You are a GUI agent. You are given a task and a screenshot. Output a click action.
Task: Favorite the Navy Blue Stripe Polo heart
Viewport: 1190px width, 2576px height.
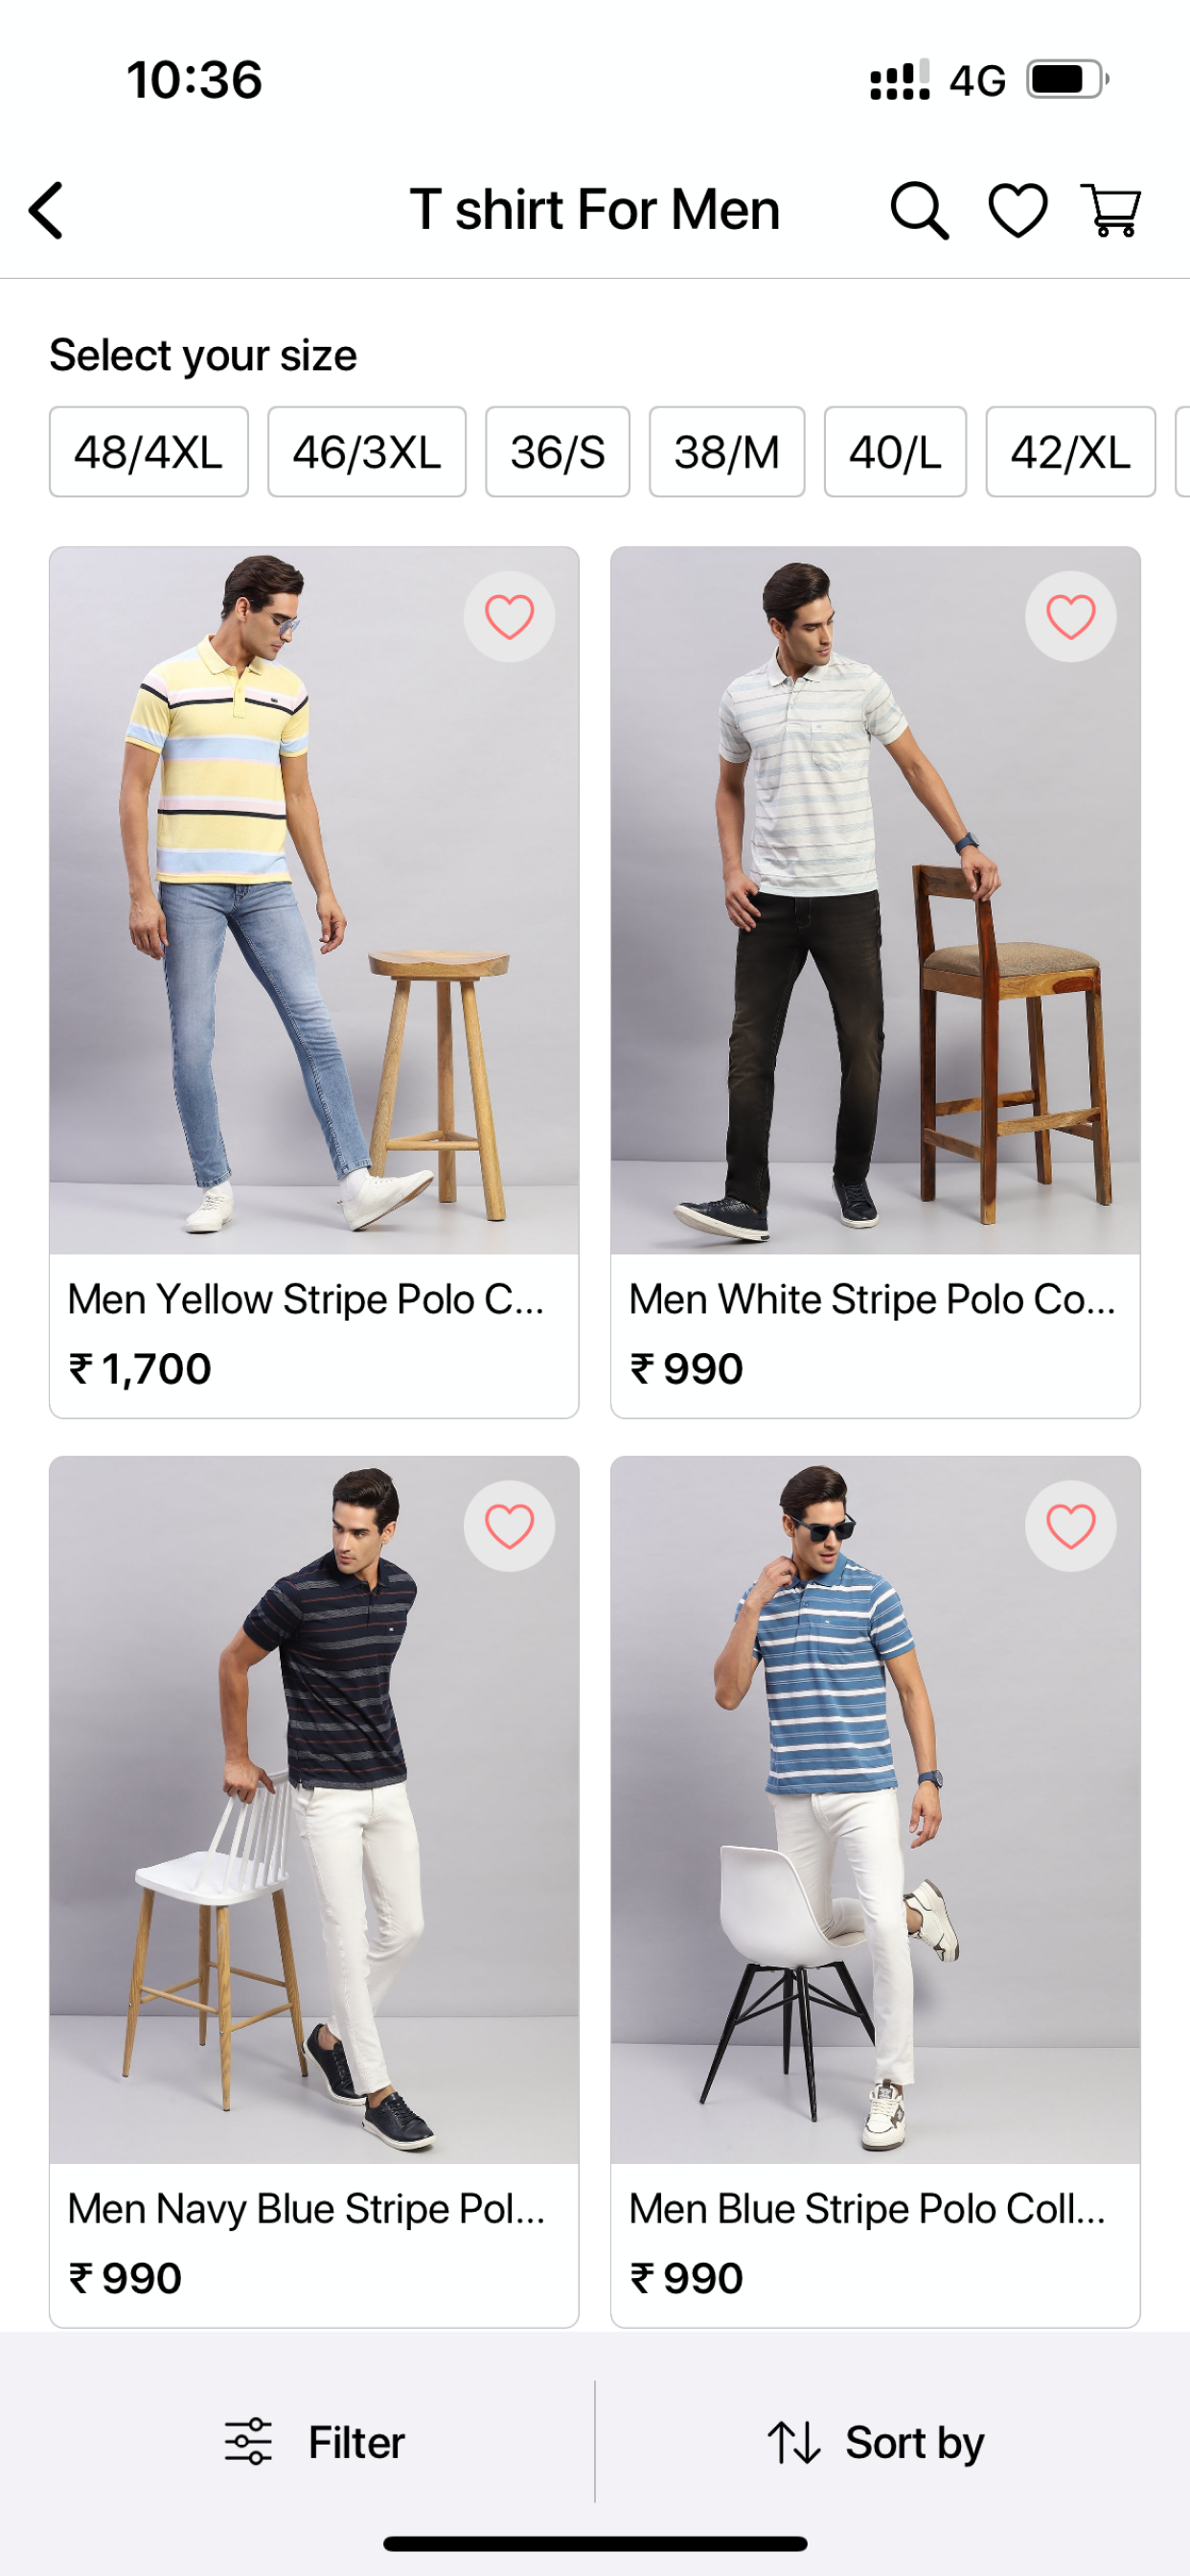[x=509, y=1526]
